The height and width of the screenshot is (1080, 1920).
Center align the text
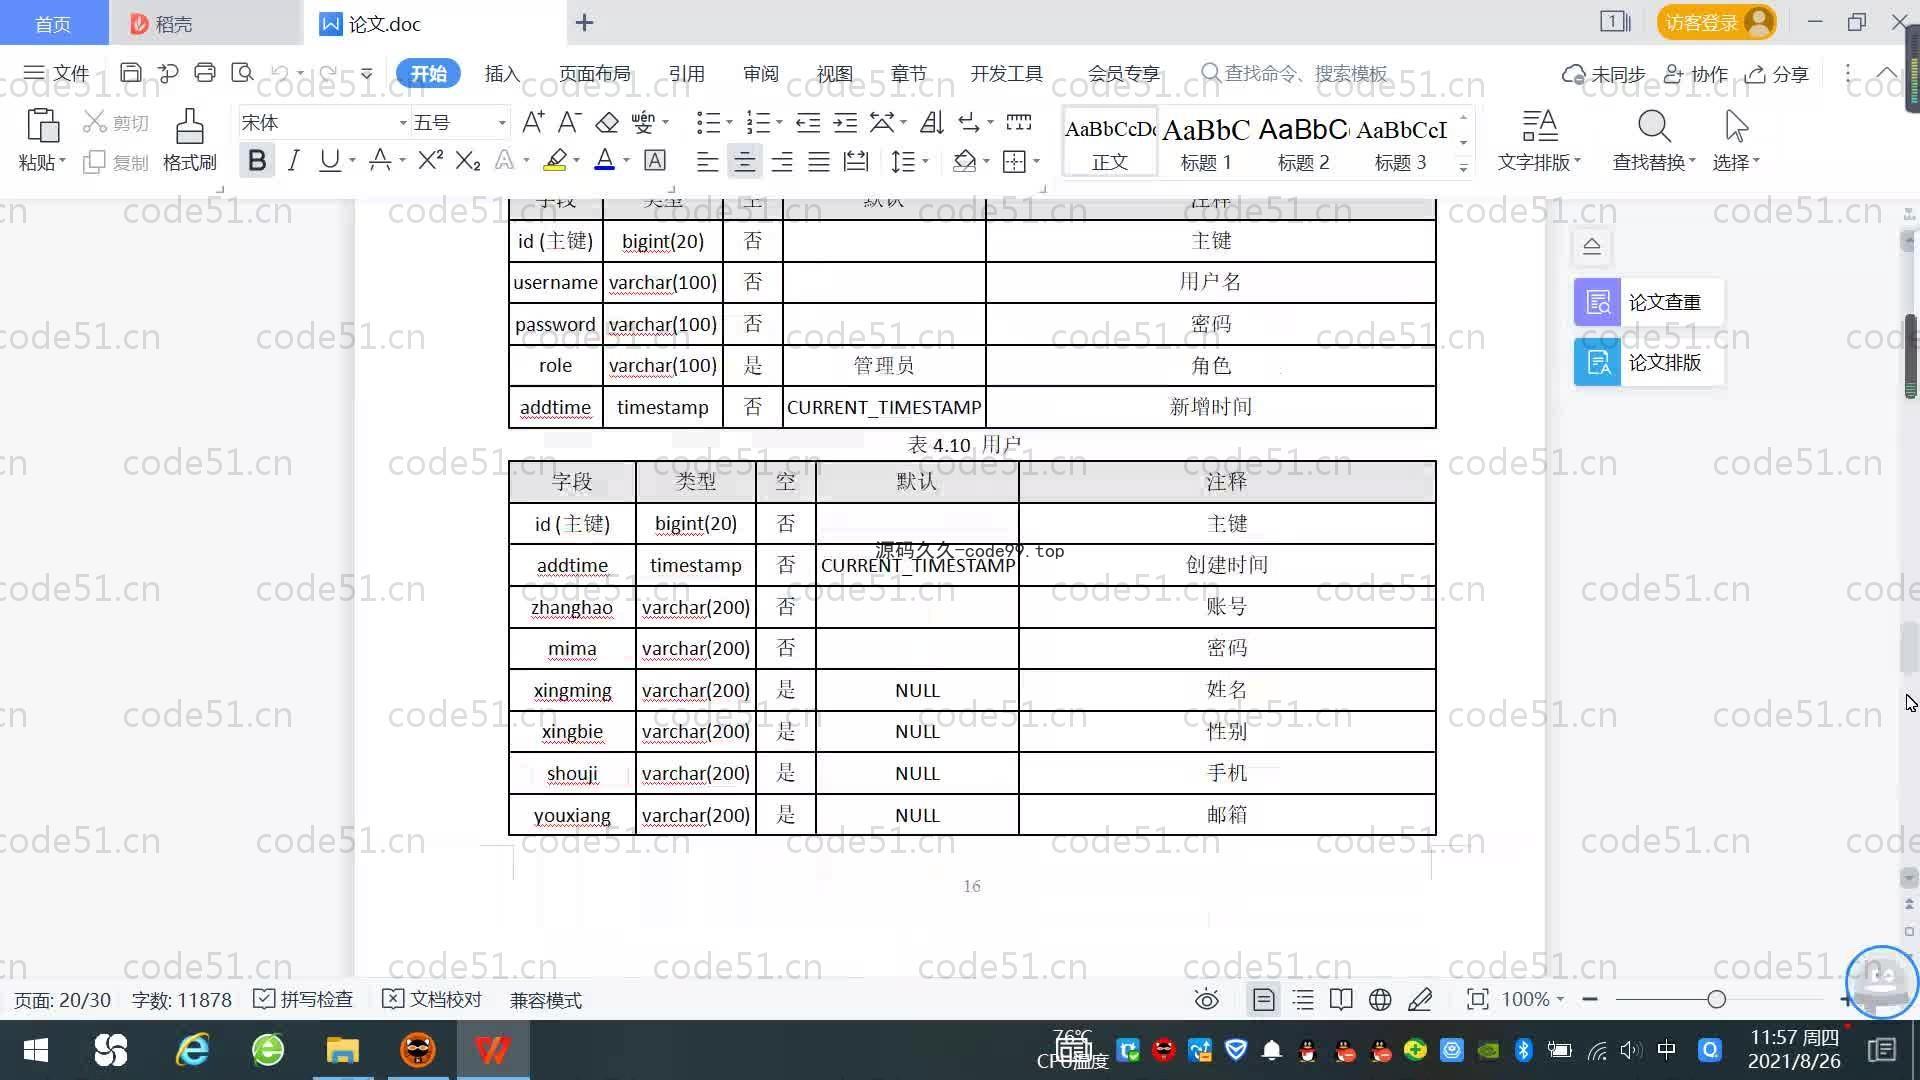pos(744,162)
